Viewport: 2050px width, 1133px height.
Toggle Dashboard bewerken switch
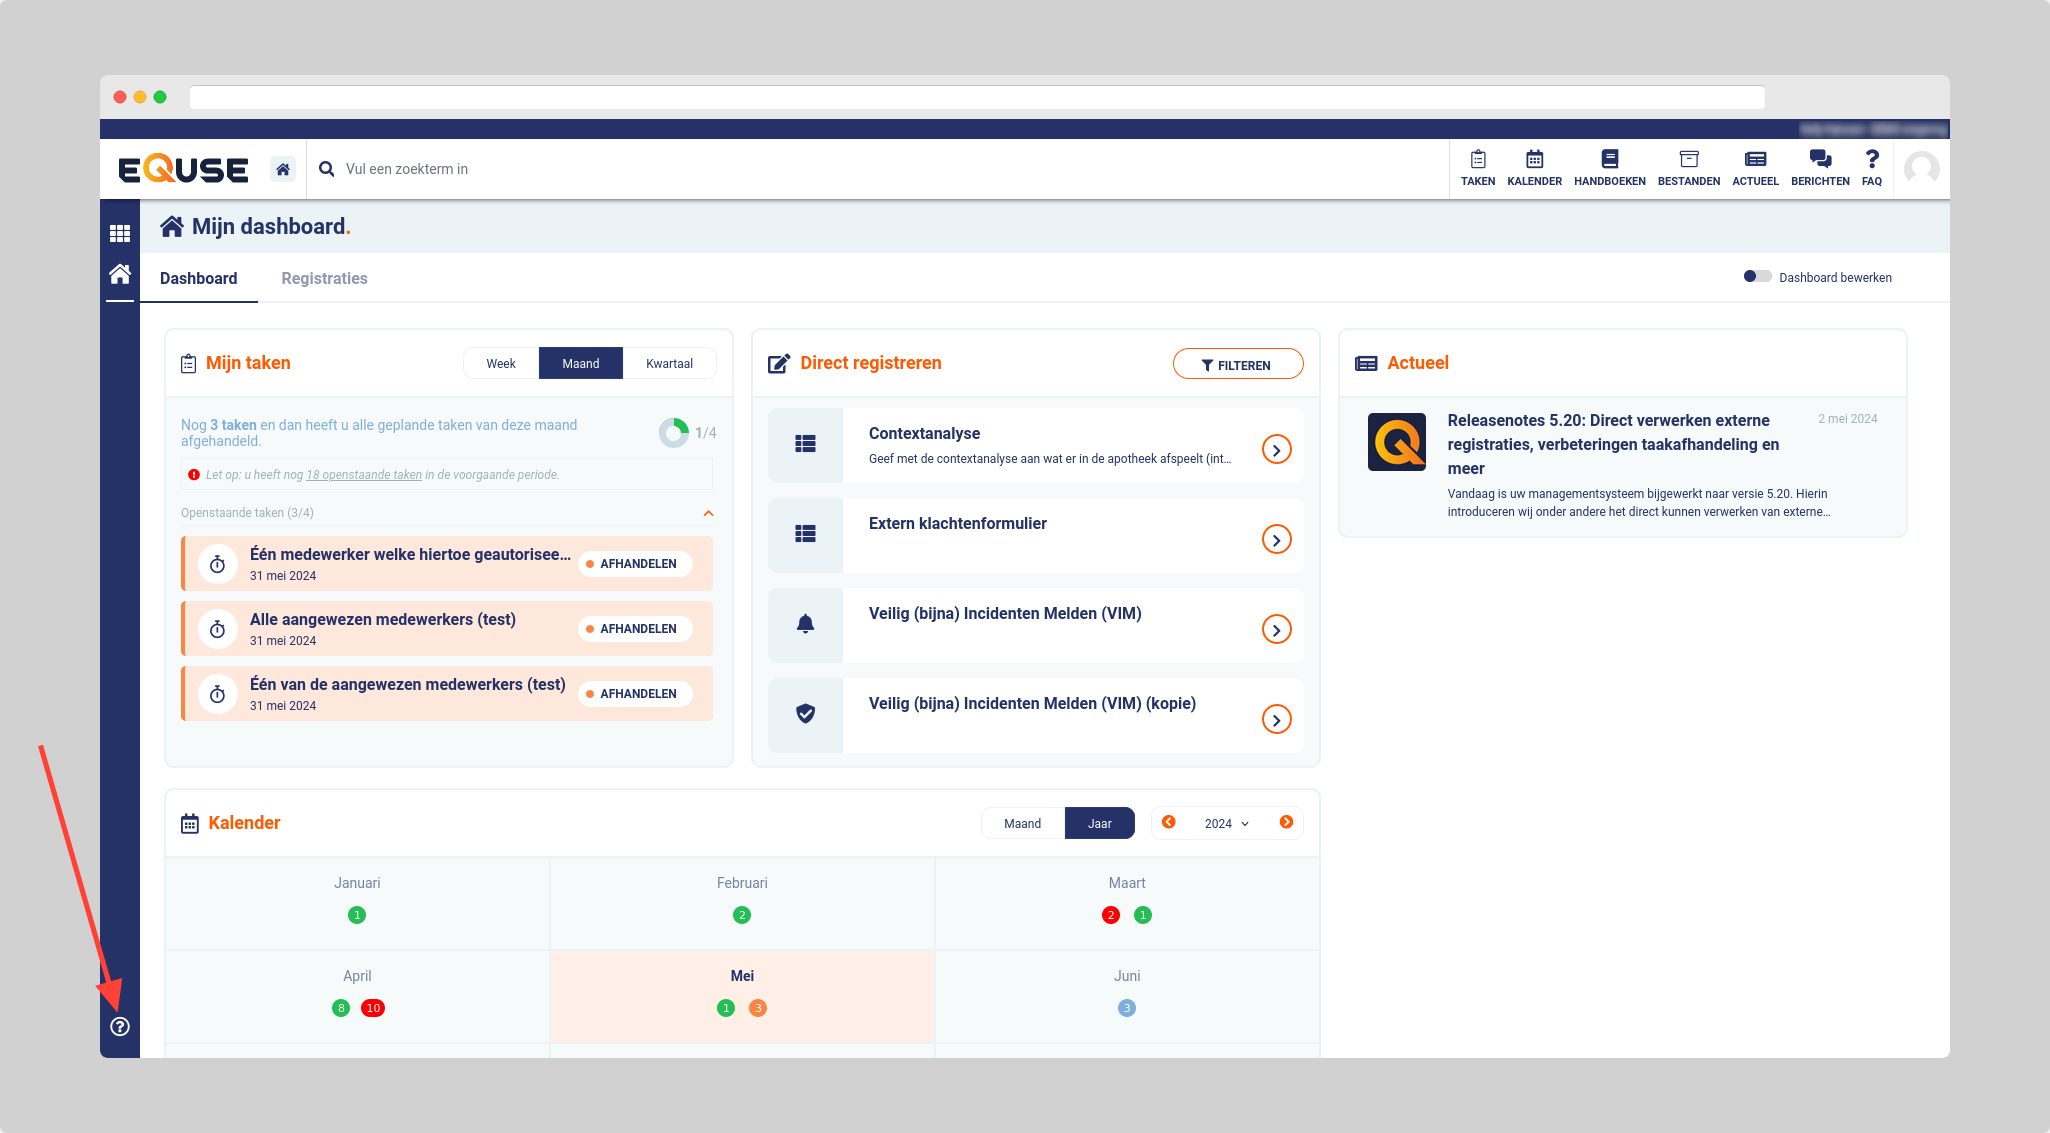(x=1756, y=277)
